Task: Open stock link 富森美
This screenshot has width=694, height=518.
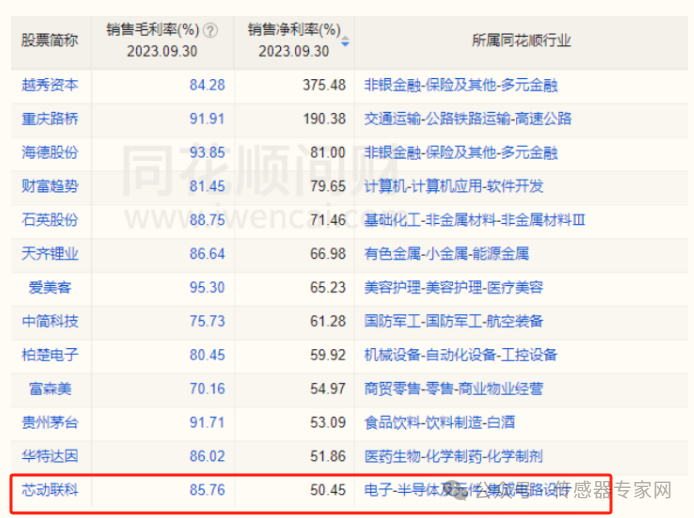Action: (x=50, y=389)
